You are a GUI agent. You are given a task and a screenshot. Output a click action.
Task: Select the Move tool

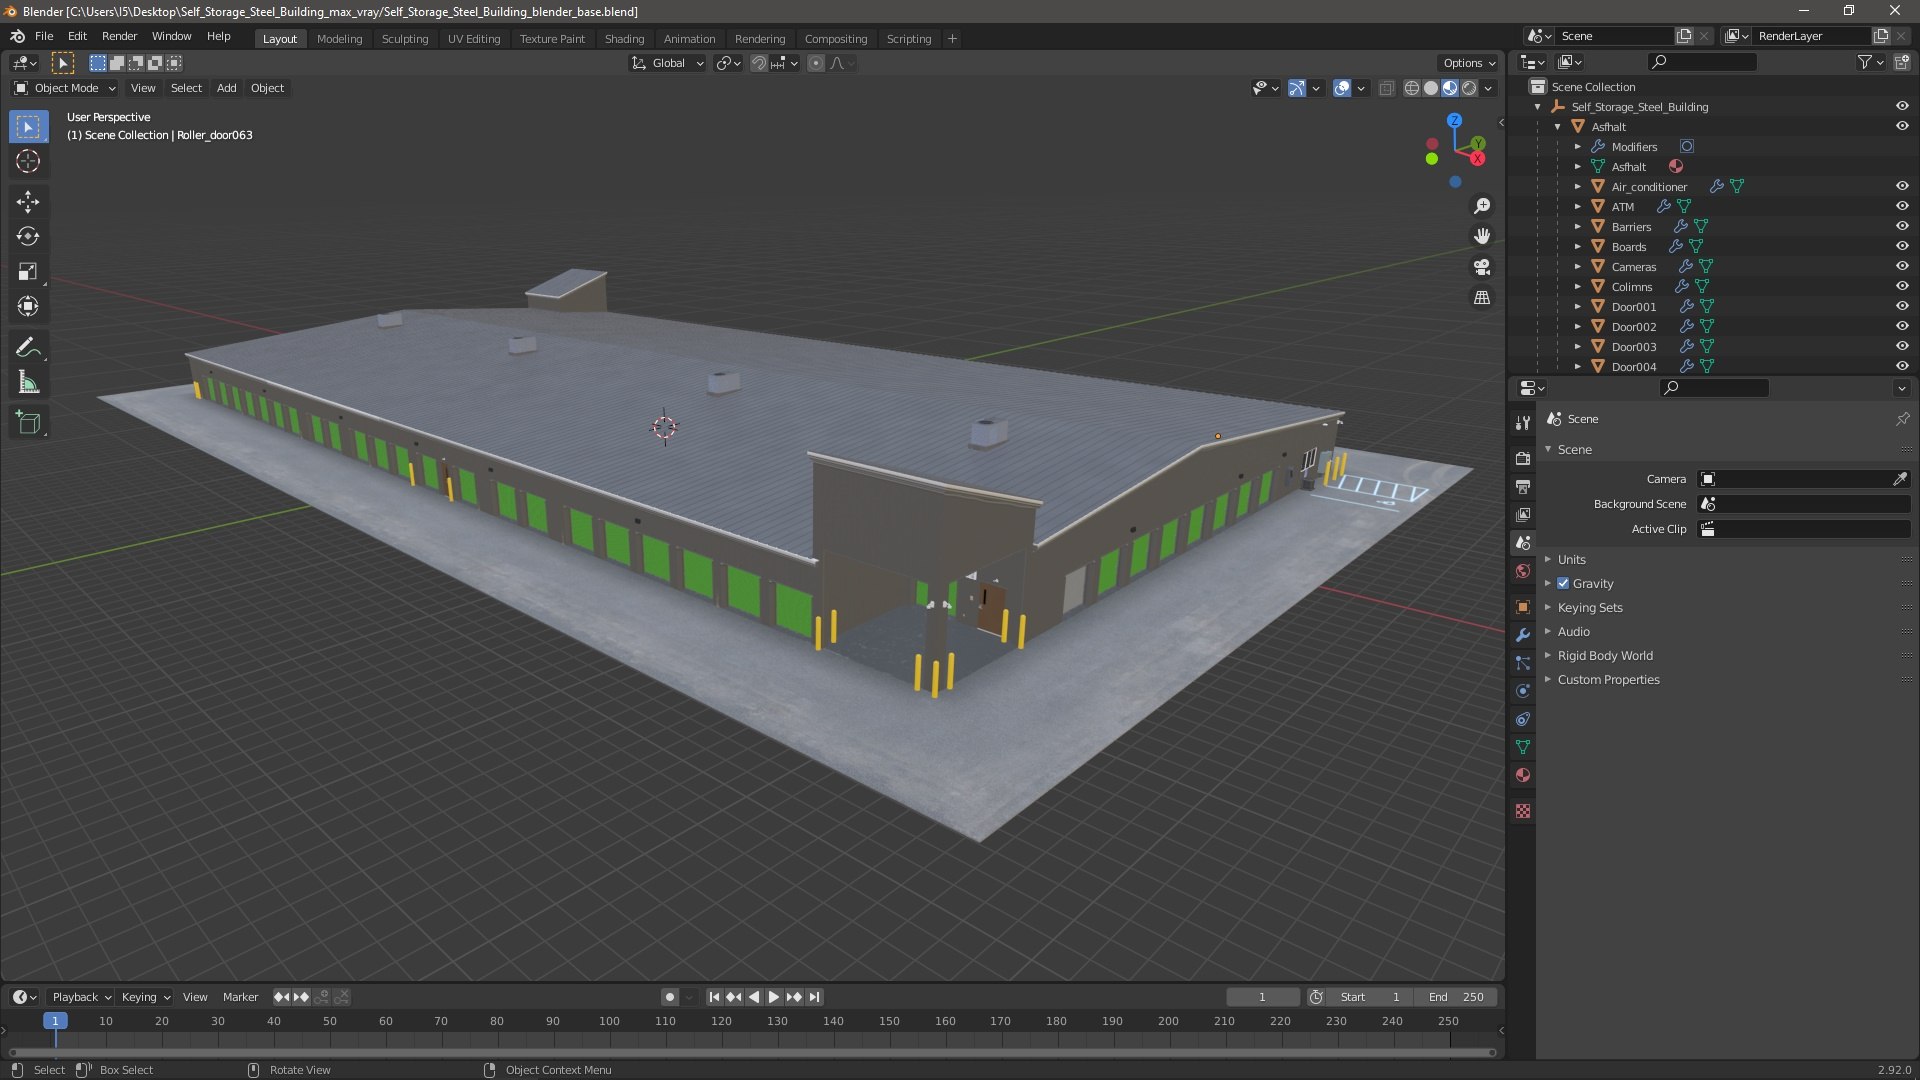point(28,202)
